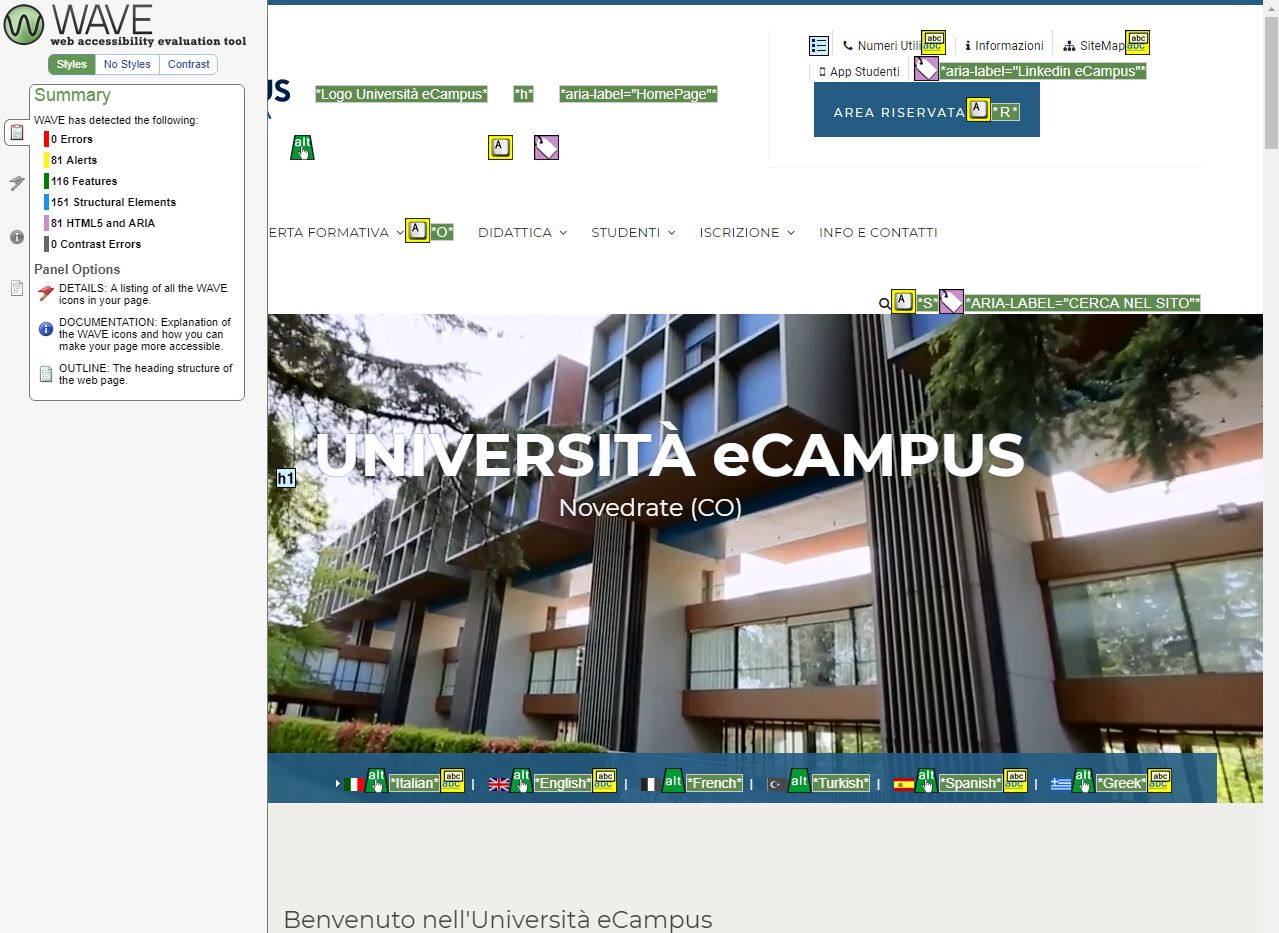
Task: Click the abc alert icon after *Greek*
Action: tap(1159, 781)
